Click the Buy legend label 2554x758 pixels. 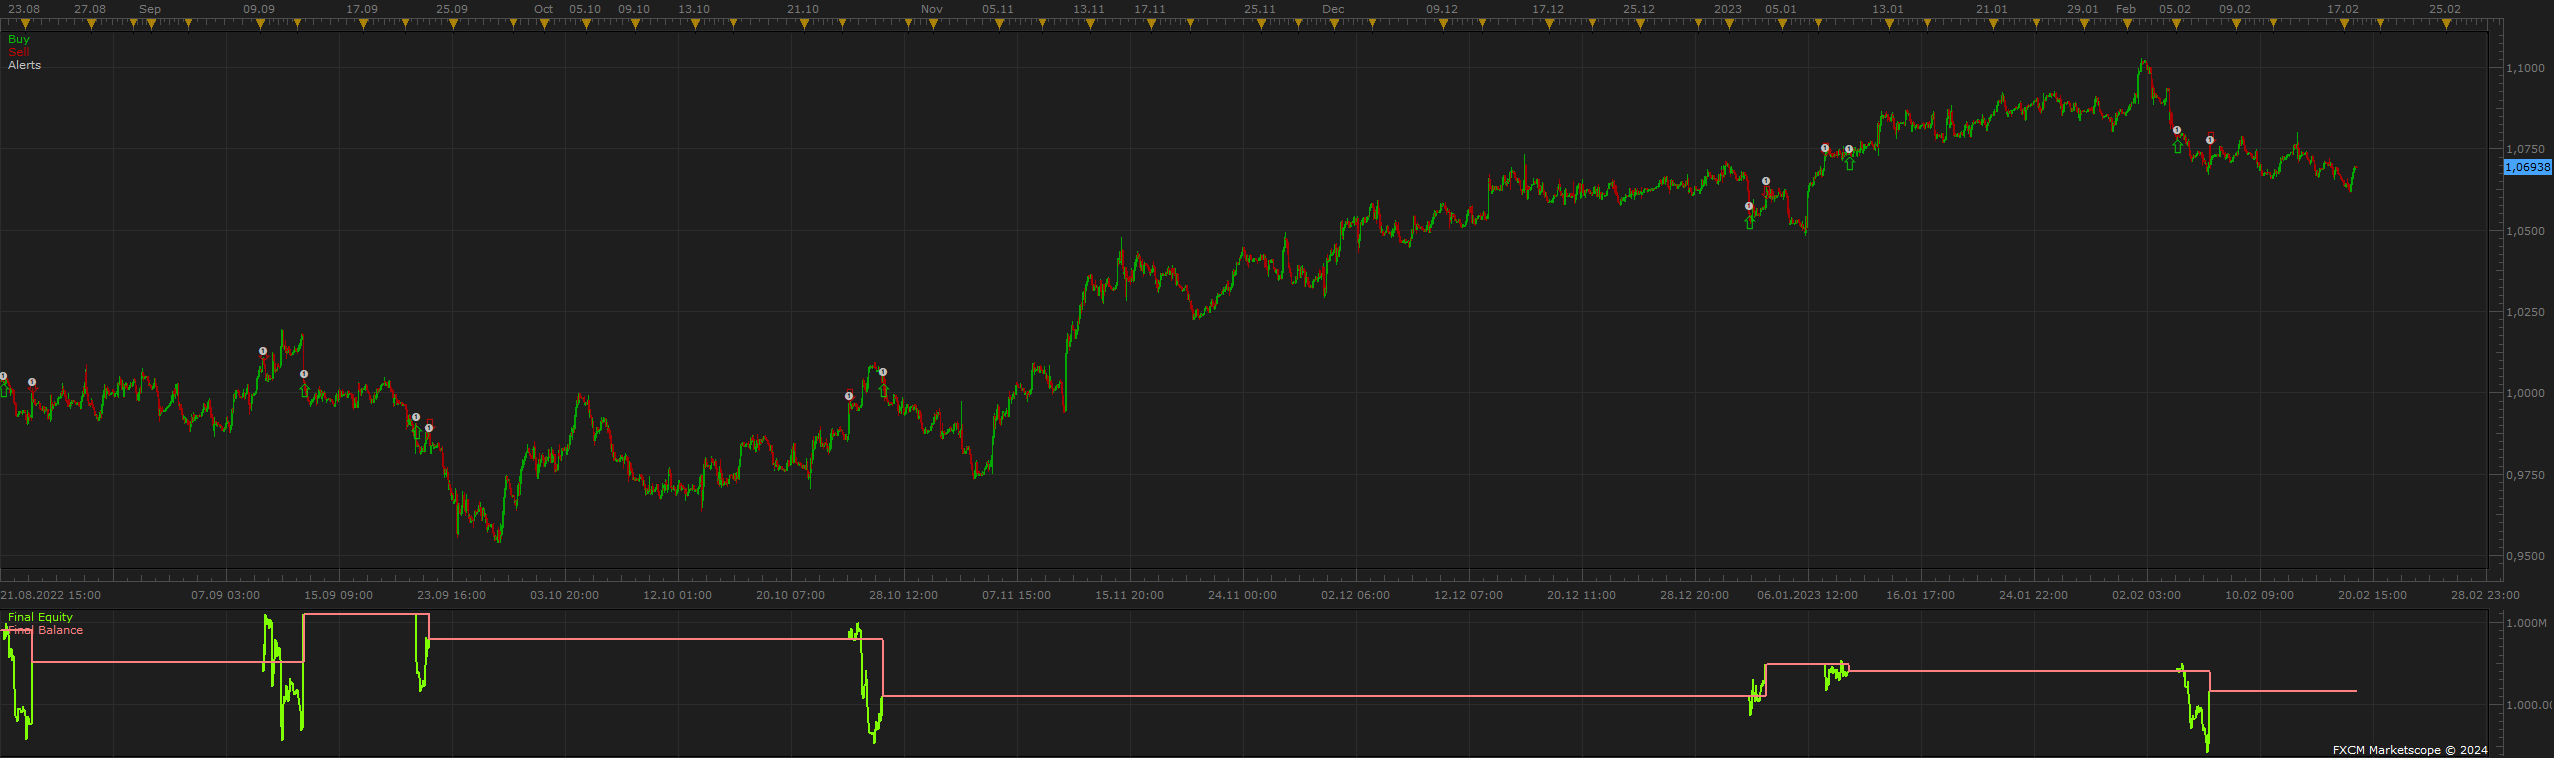click(19, 39)
